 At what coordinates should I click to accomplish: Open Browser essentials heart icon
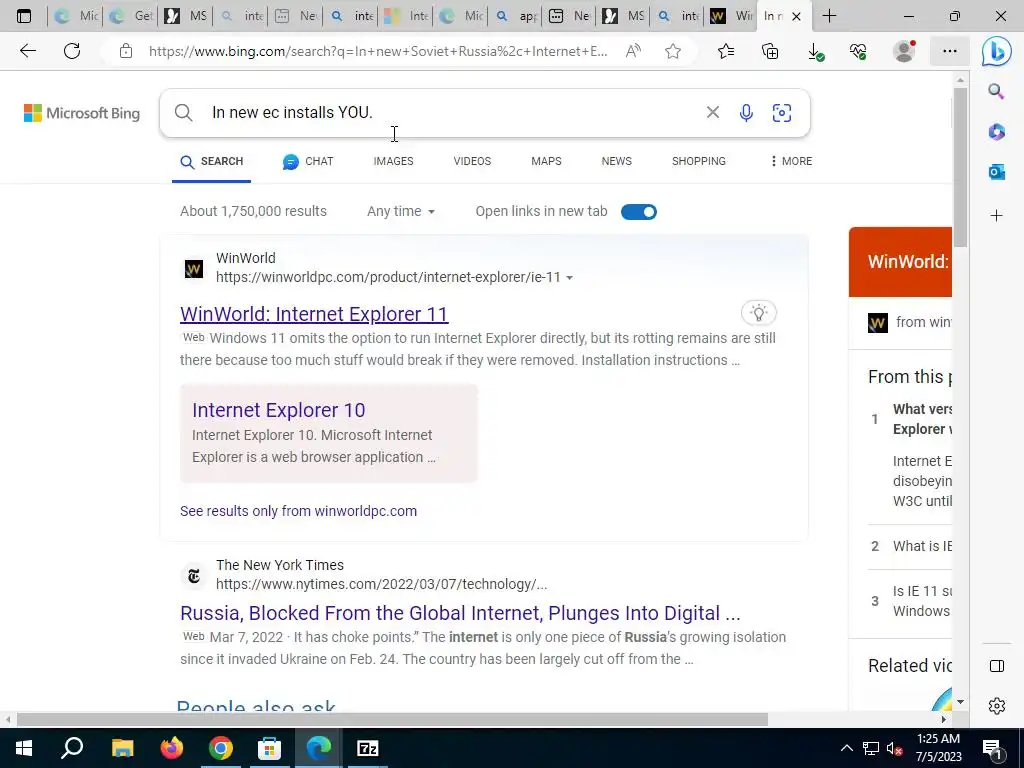[859, 51]
